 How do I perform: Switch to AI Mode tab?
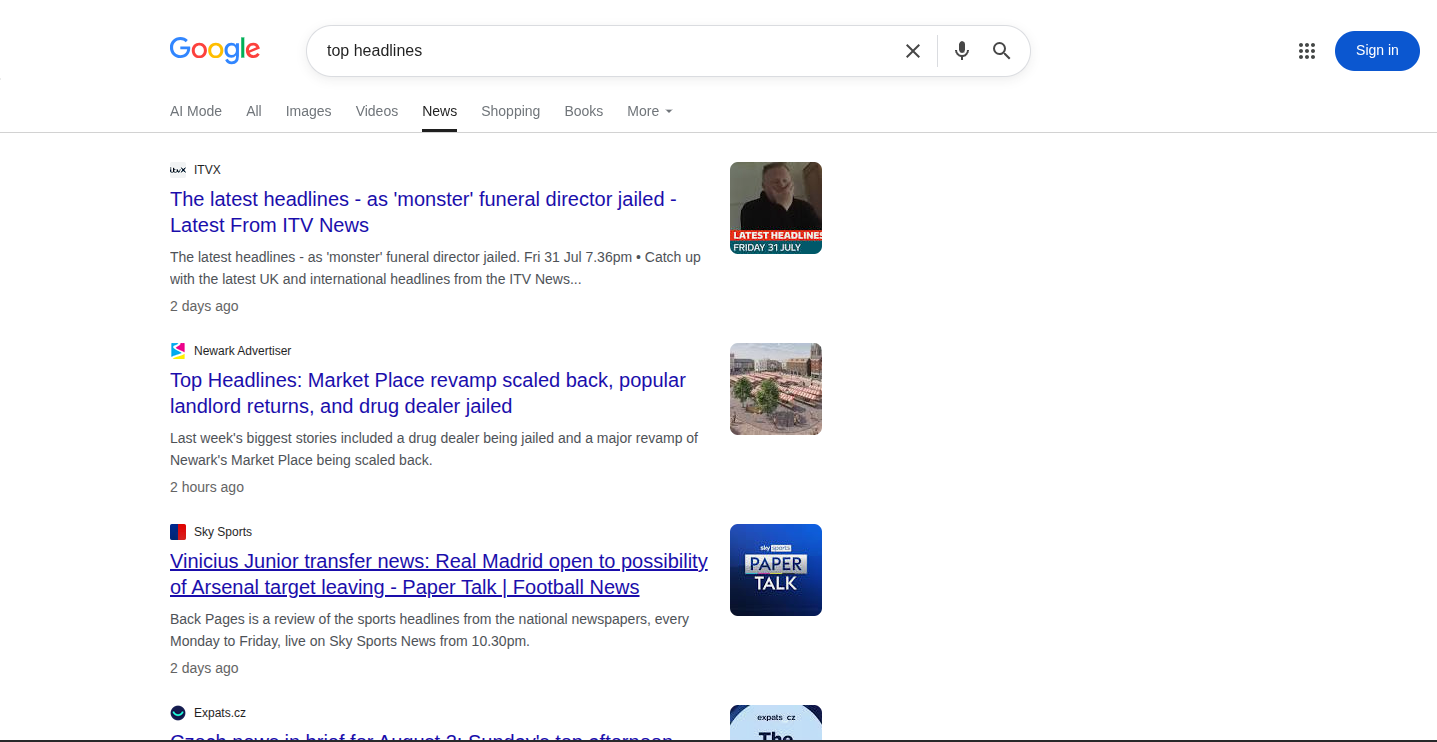point(196,111)
